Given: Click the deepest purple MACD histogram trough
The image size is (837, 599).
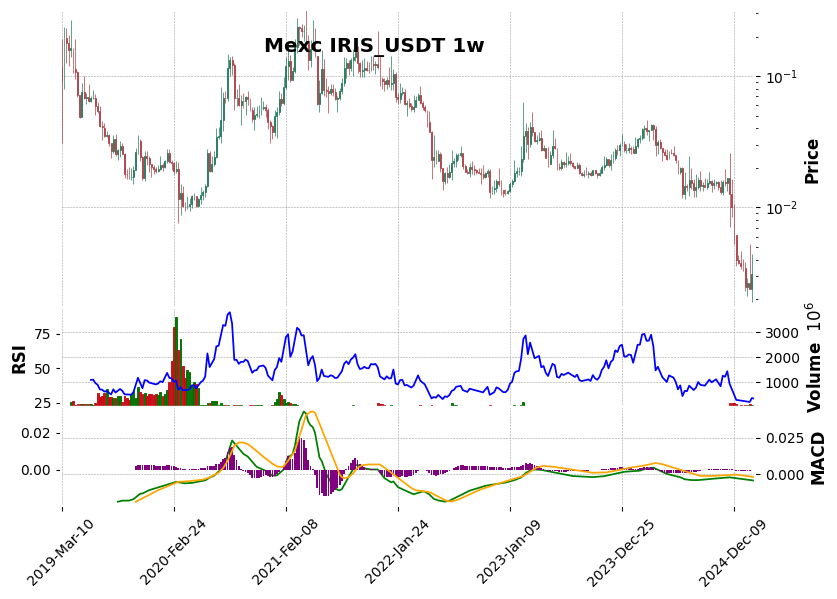Looking at the screenshot, I should tap(326, 483).
